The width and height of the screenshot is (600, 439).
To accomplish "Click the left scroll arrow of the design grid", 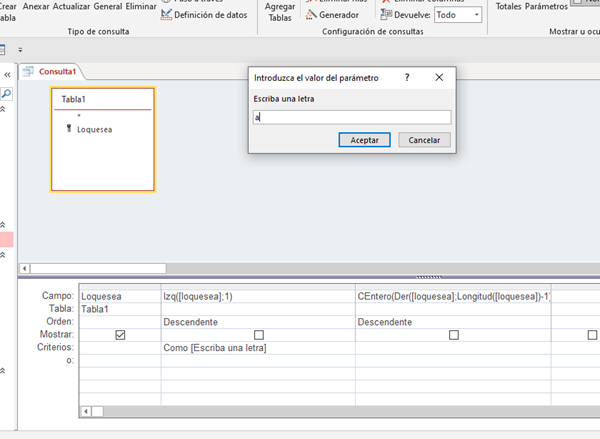I will [x=86, y=412].
